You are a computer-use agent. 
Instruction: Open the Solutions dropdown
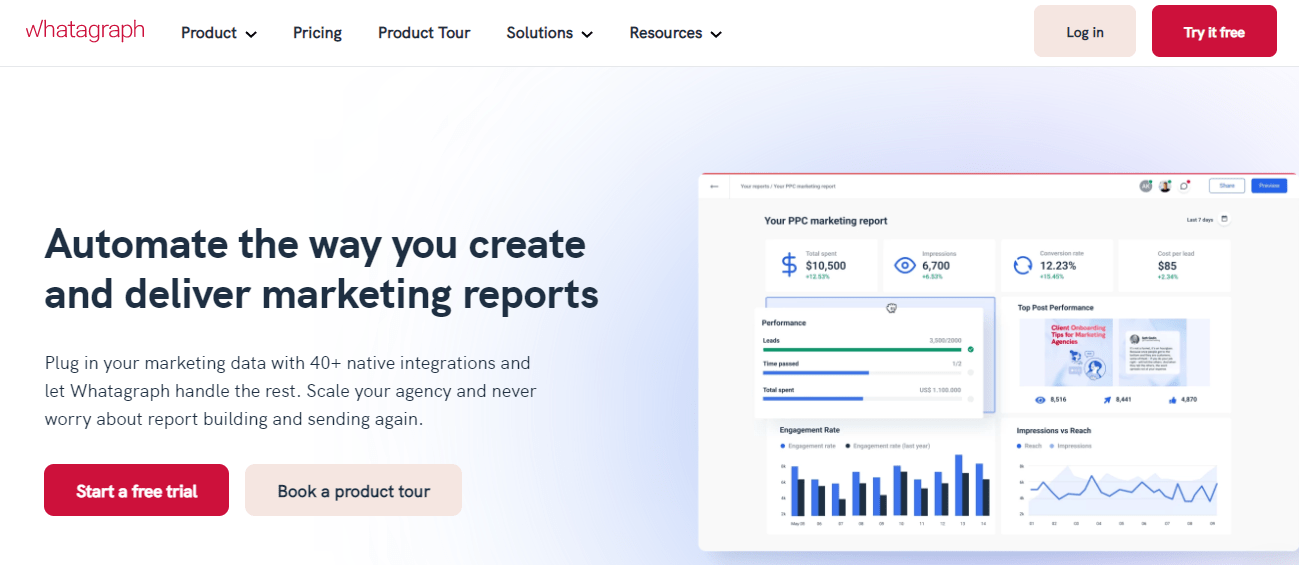point(549,33)
